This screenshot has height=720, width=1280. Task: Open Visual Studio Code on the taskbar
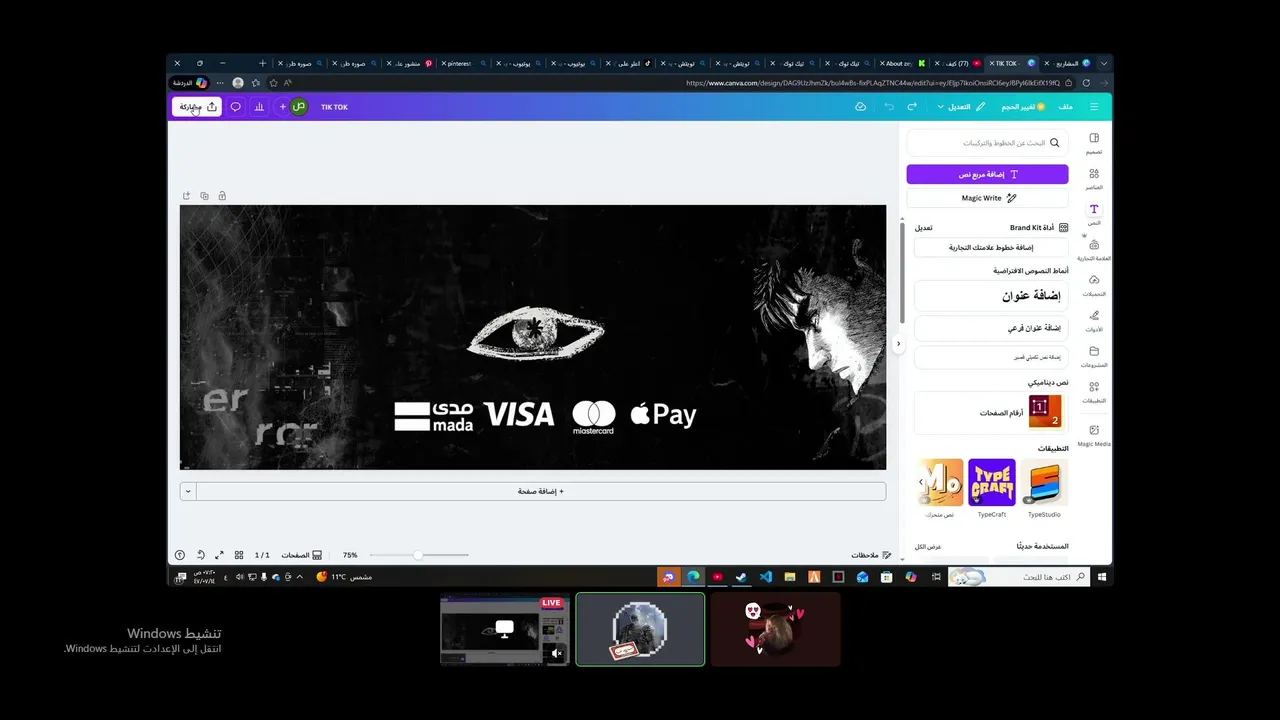point(766,577)
